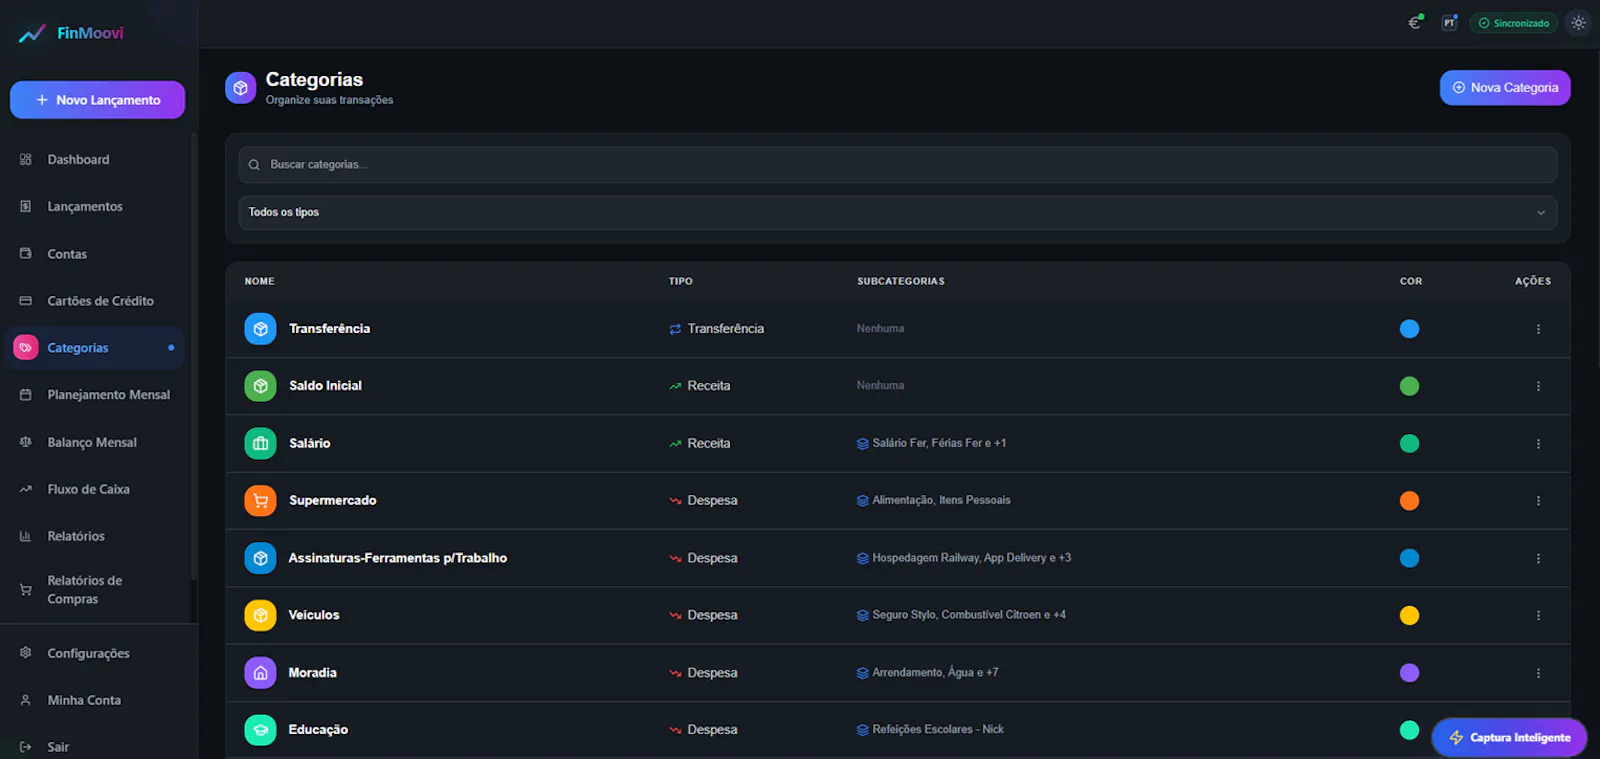Click the Relatórios bar chart icon

point(26,536)
